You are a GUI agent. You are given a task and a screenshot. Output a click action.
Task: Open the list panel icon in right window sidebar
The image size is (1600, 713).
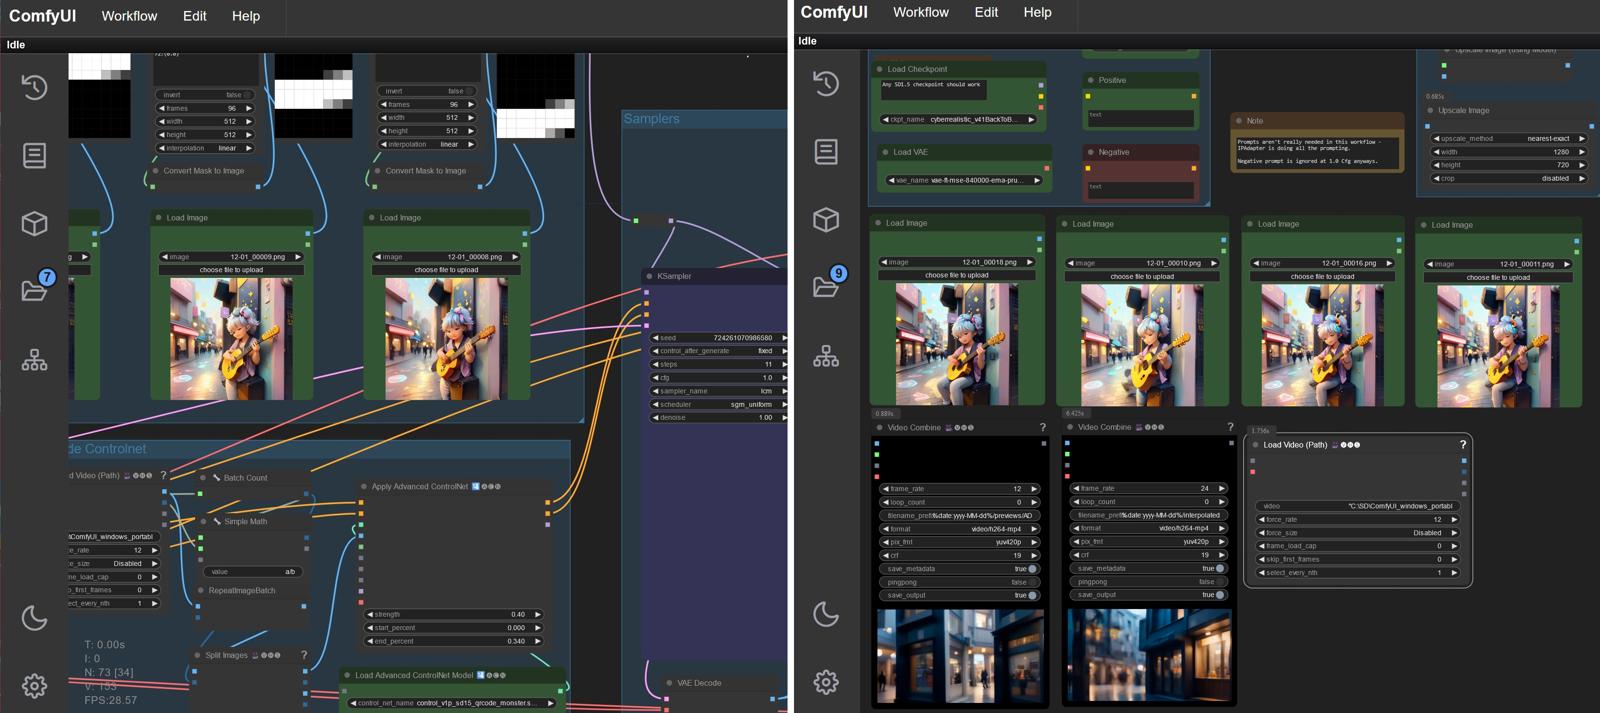tap(826, 151)
